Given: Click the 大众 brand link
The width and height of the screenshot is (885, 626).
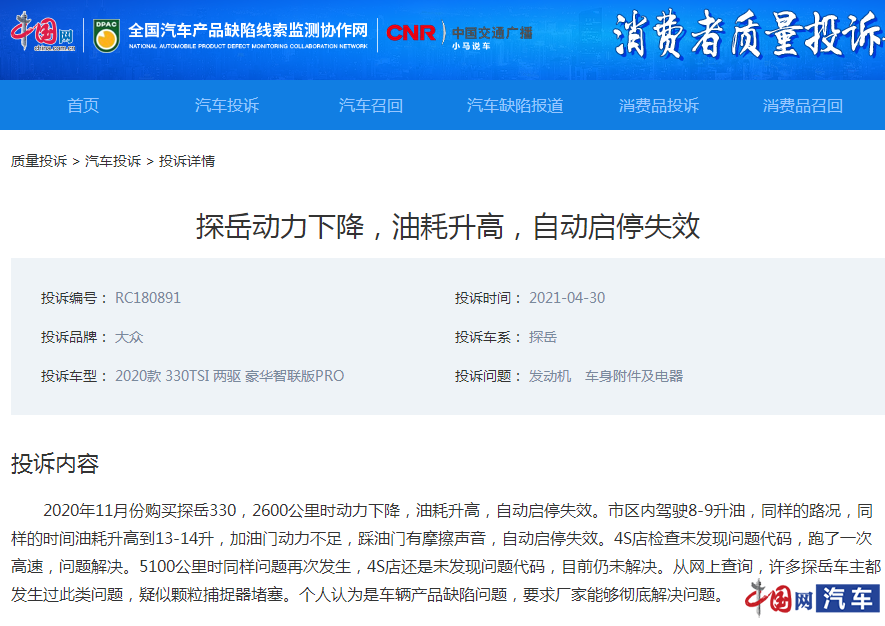Looking at the screenshot, I should 129,337.
